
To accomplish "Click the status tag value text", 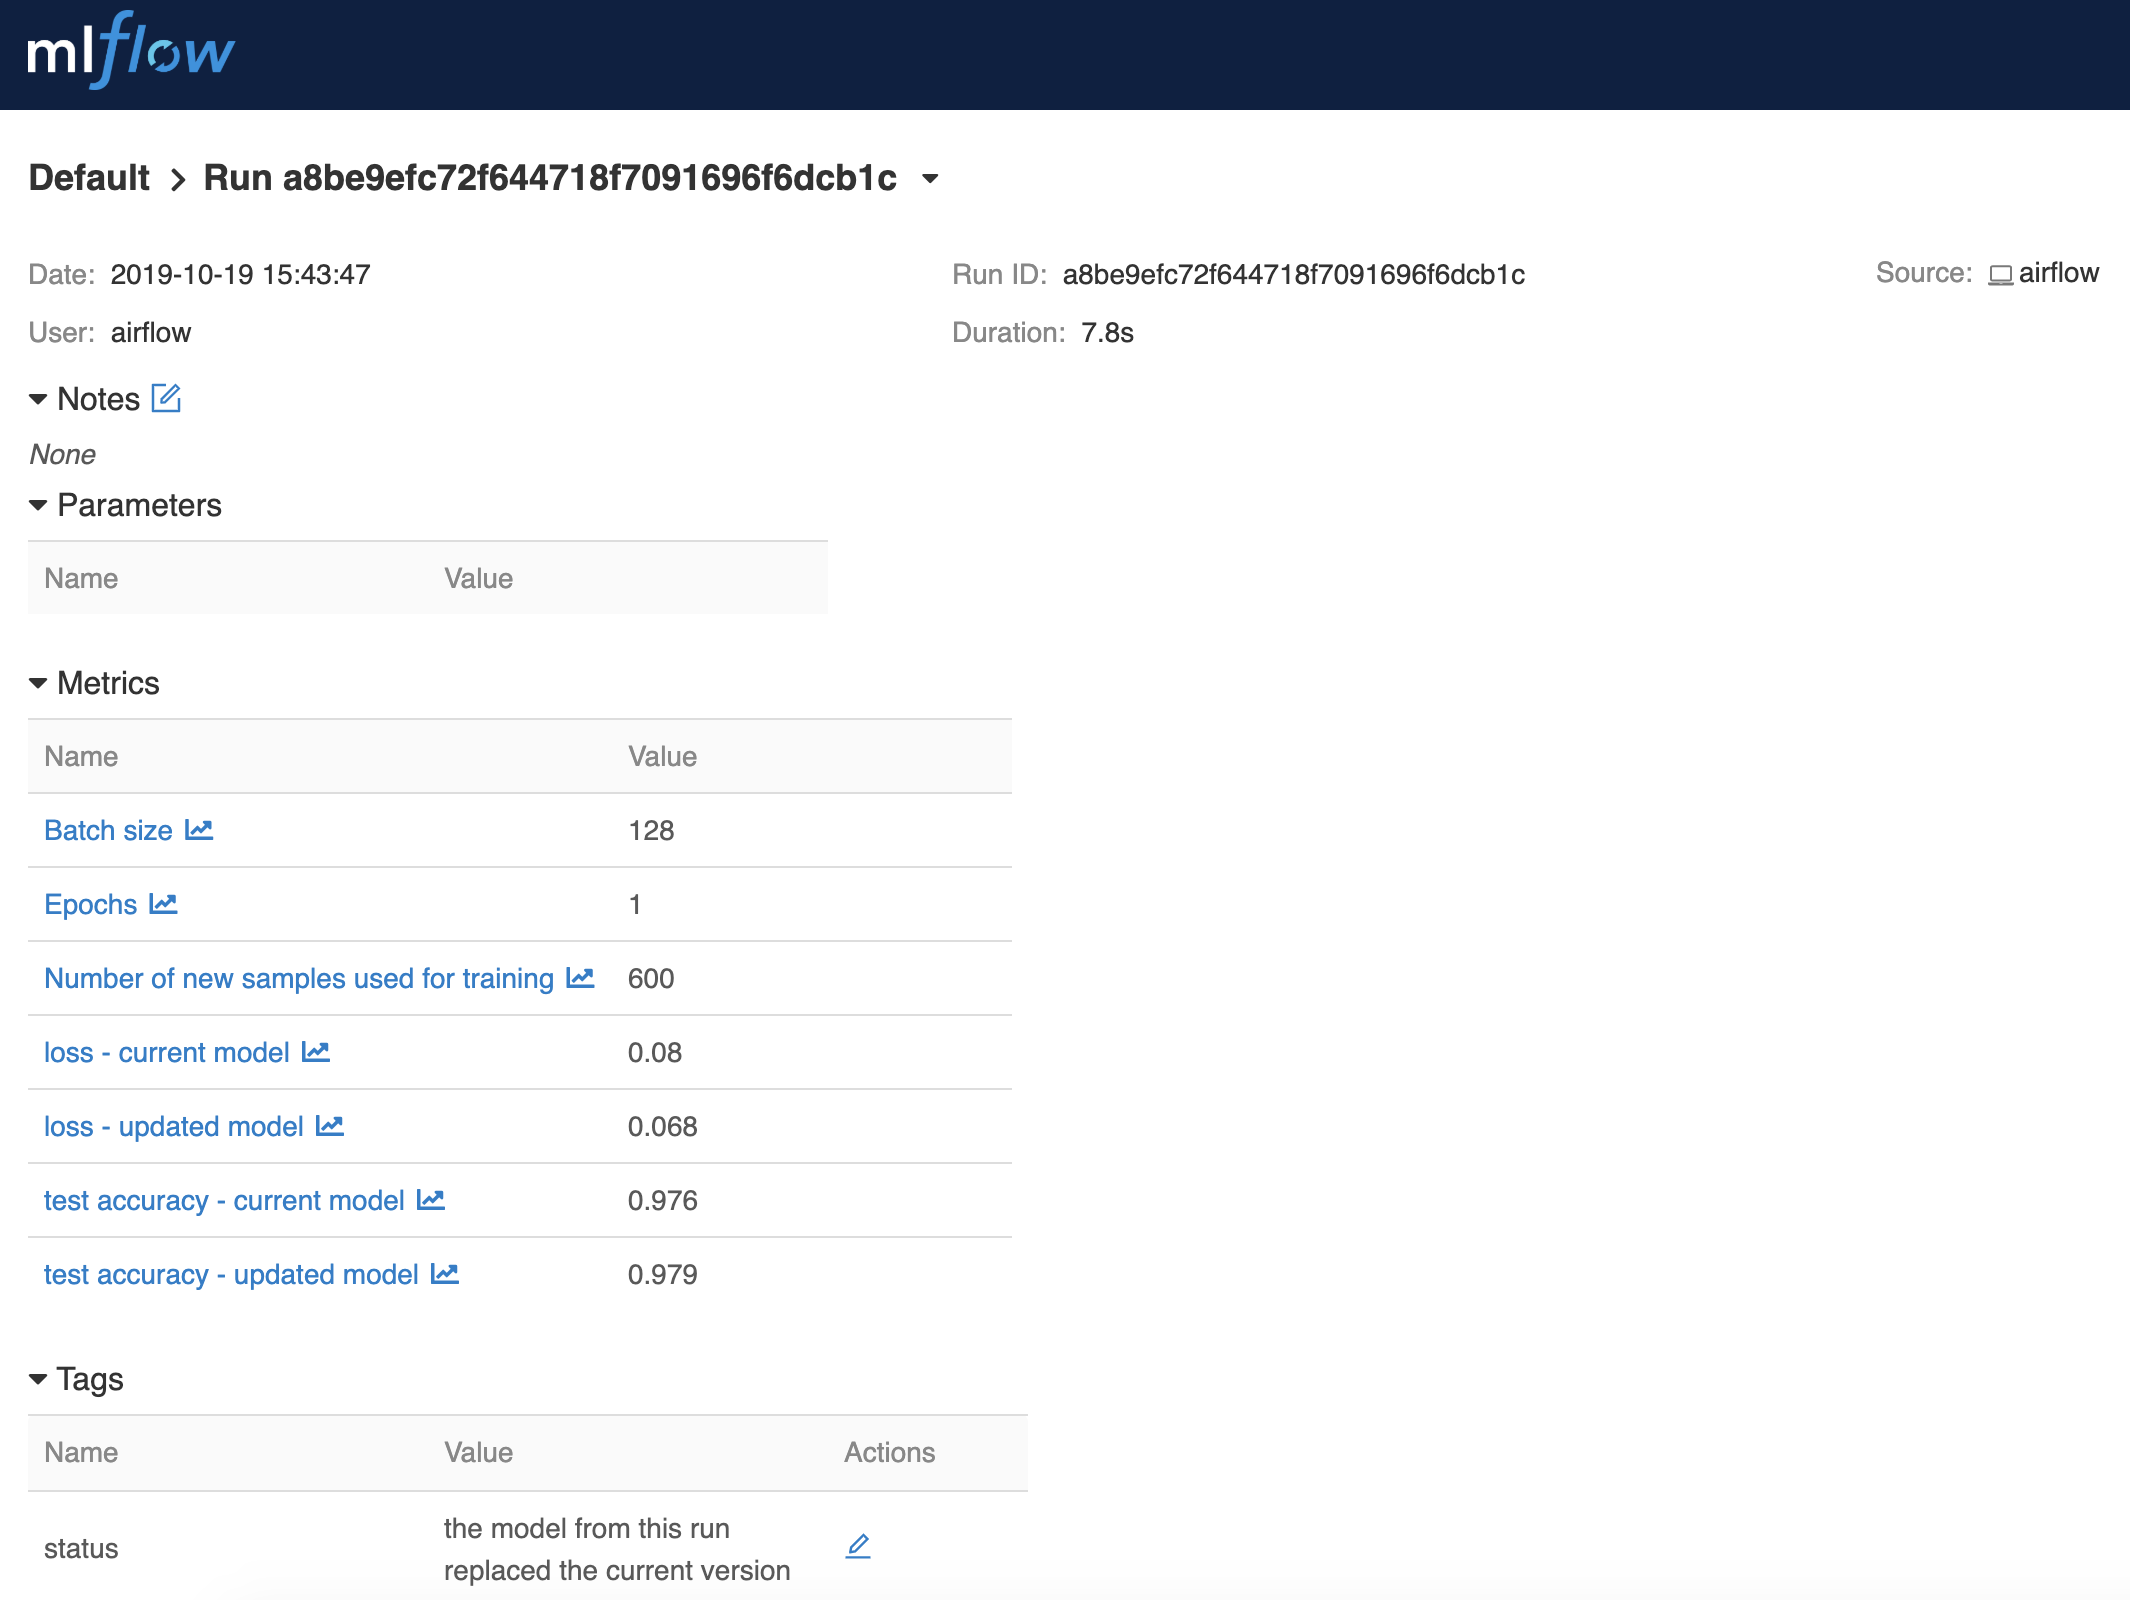I will tap(617, 1549).
